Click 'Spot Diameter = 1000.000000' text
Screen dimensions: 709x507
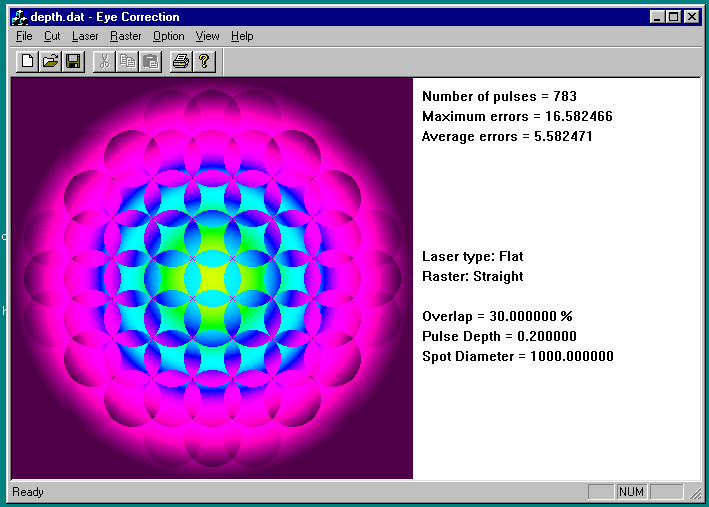tap(518, 356)
